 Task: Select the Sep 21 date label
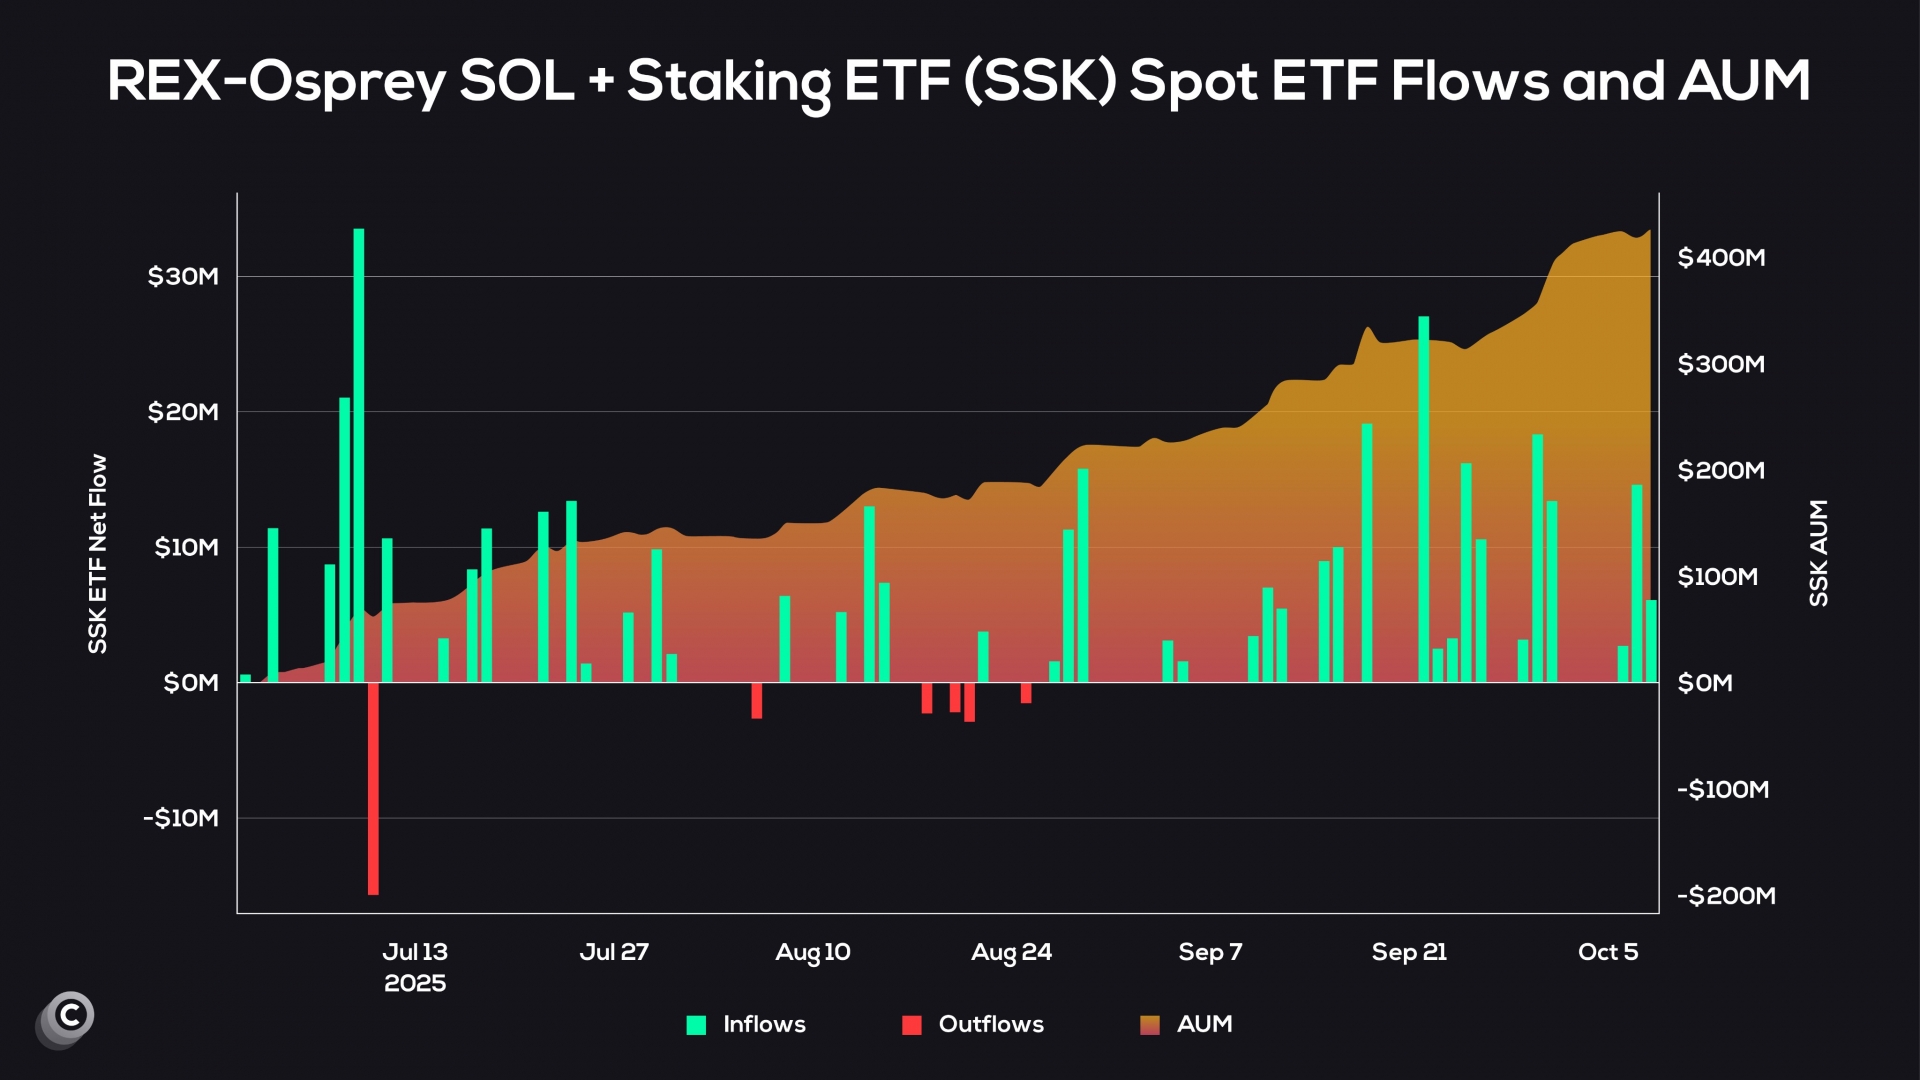(1409, 952)
